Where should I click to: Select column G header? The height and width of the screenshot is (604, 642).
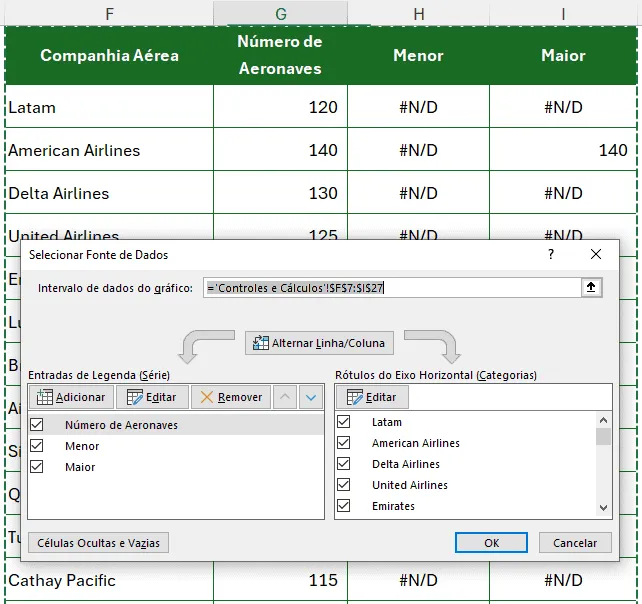[280, 14]
